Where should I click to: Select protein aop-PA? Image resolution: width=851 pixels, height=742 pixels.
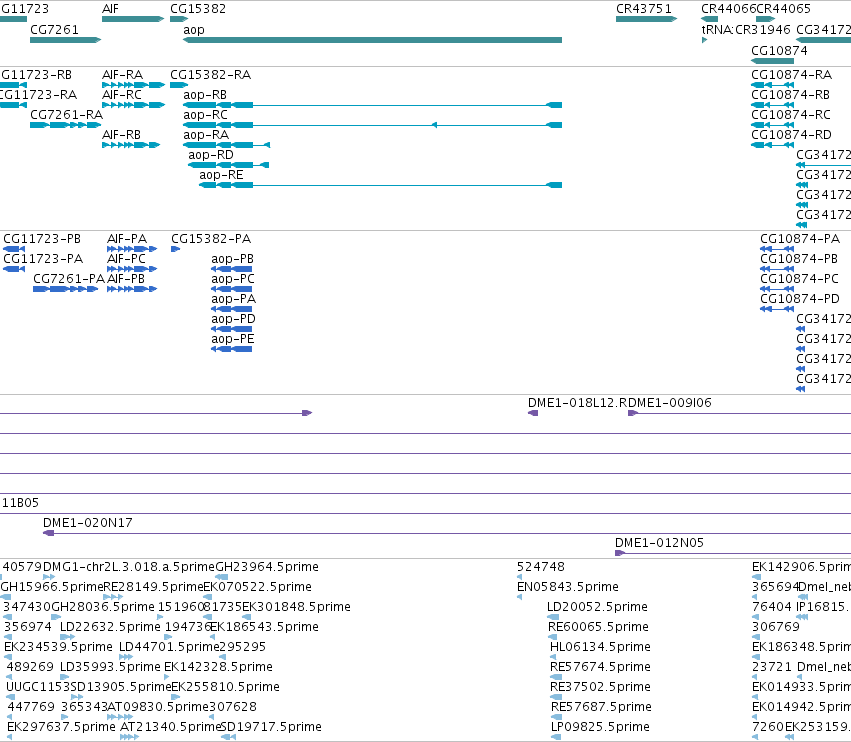(232, 309)
